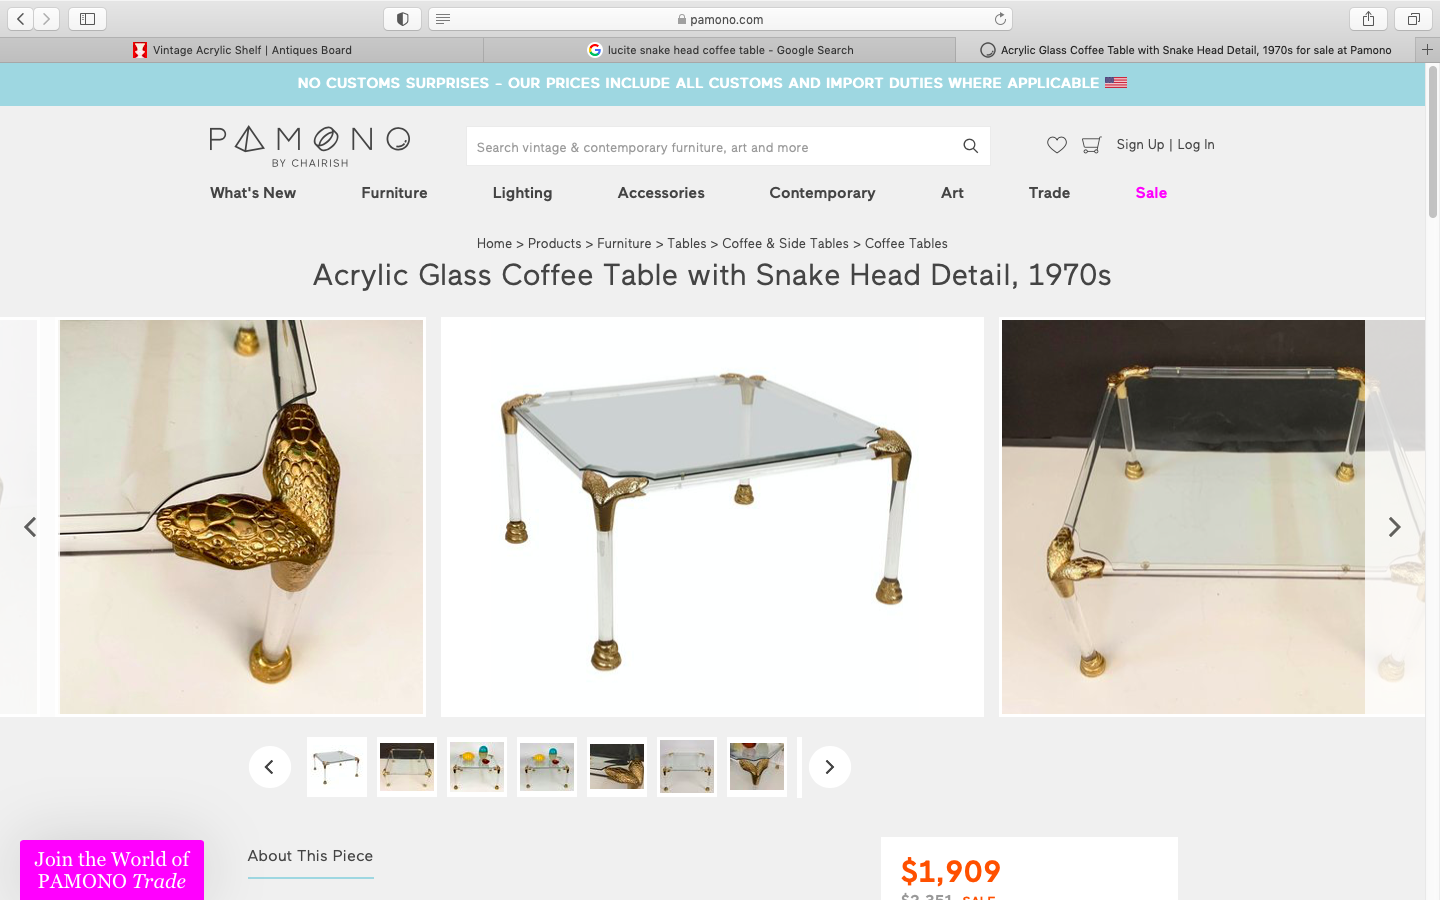Open the Safari tab overview icon

click(1413, 19)
